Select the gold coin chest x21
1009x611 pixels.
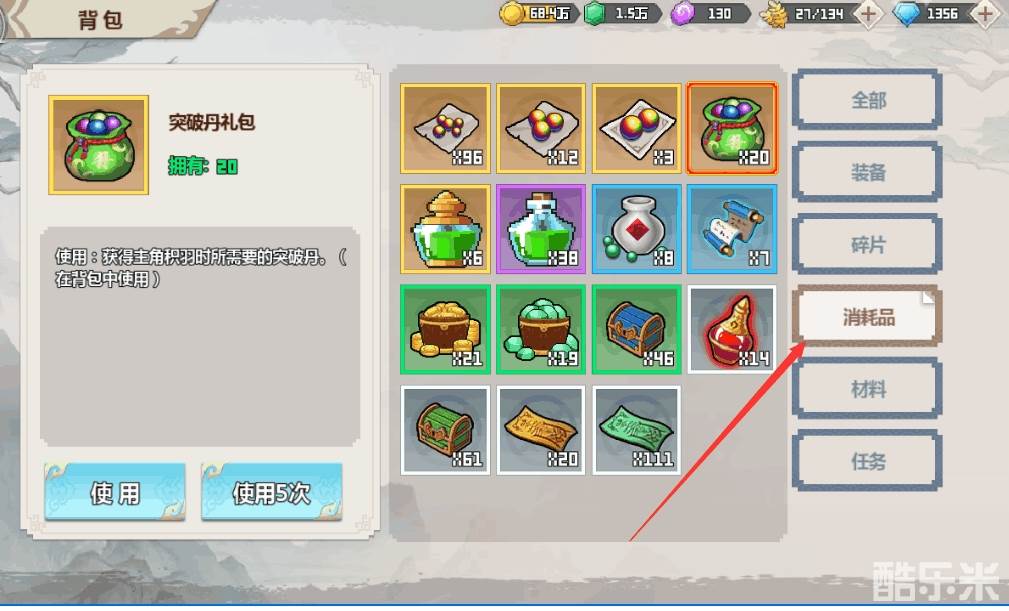445,329
